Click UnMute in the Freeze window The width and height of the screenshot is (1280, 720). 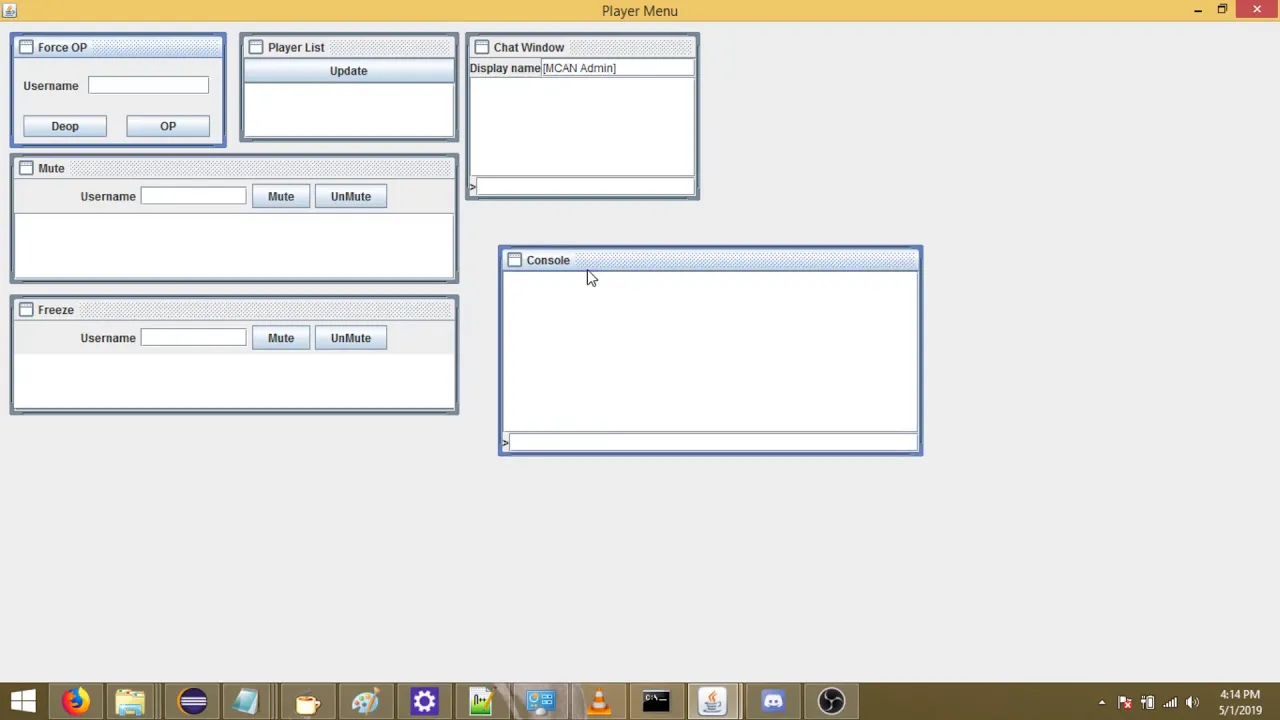tap(351, 338)
